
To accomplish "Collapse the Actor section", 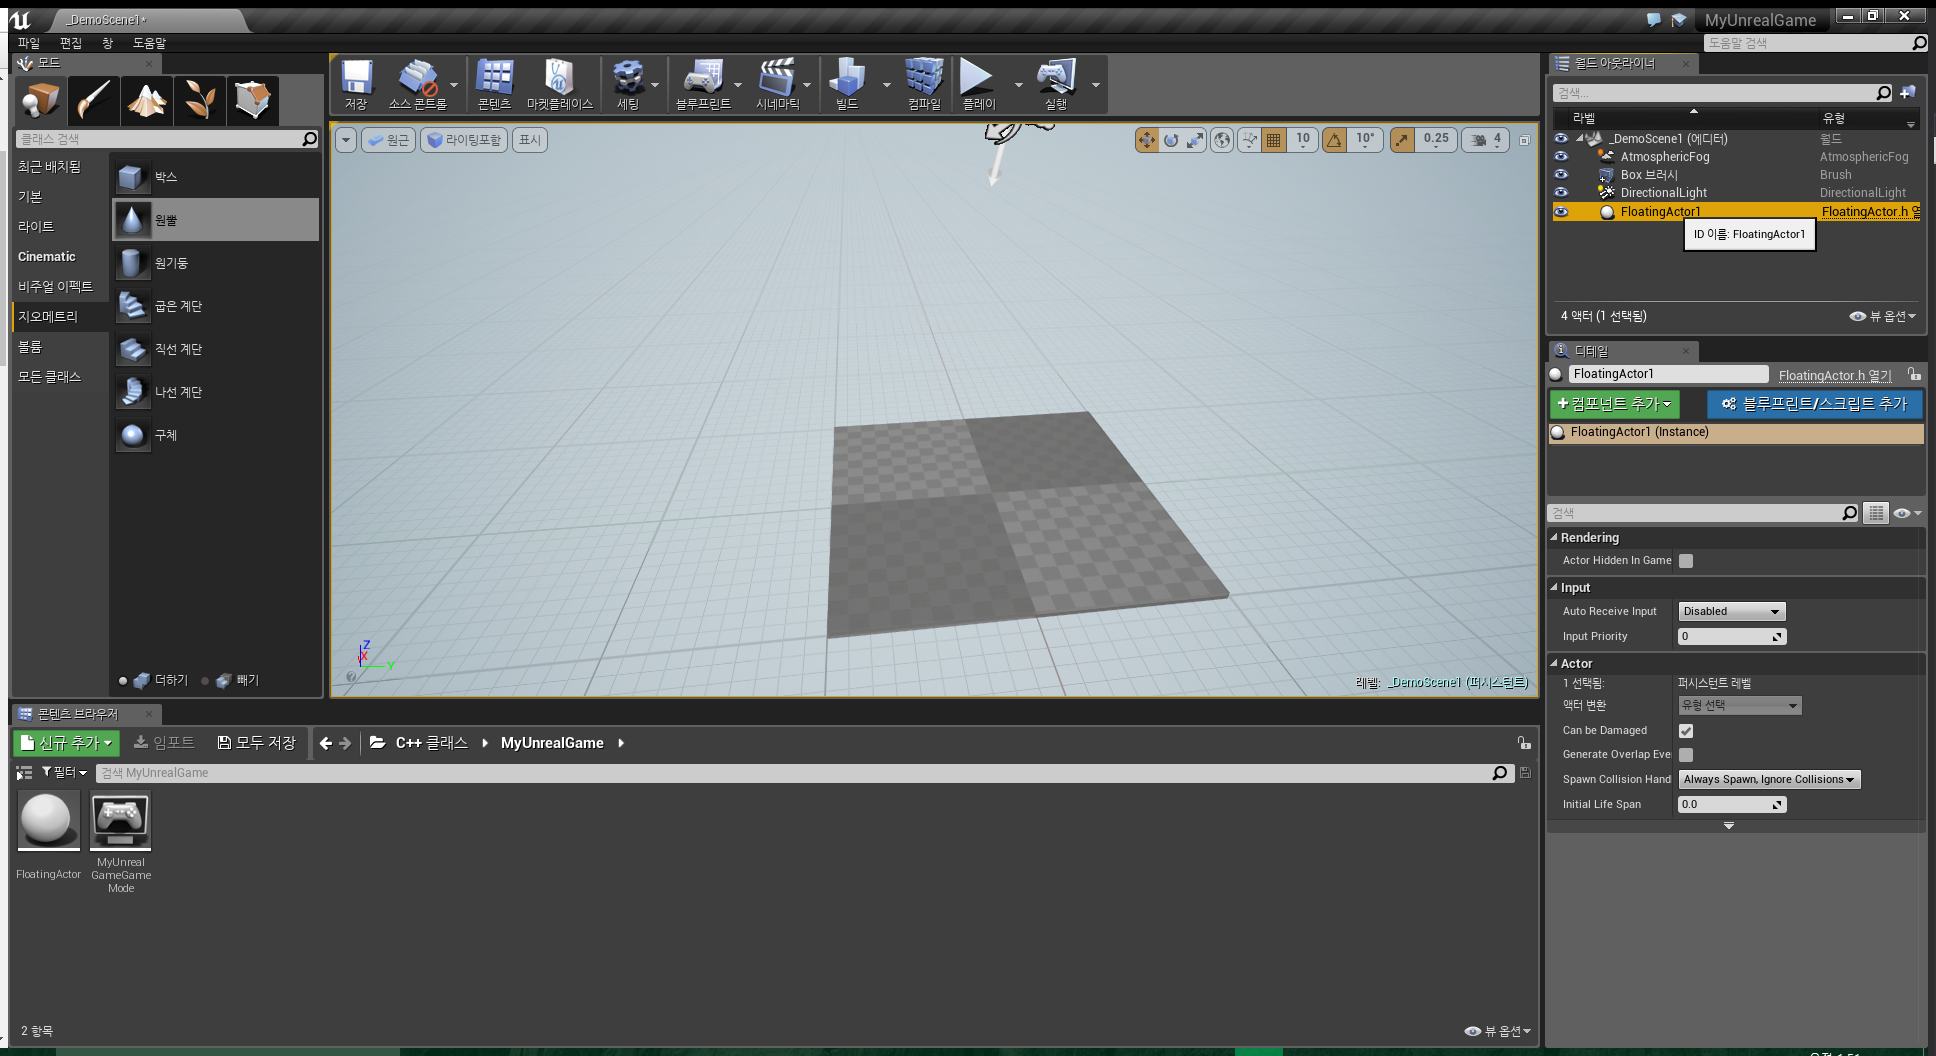I will click(x=1554, y=664).
